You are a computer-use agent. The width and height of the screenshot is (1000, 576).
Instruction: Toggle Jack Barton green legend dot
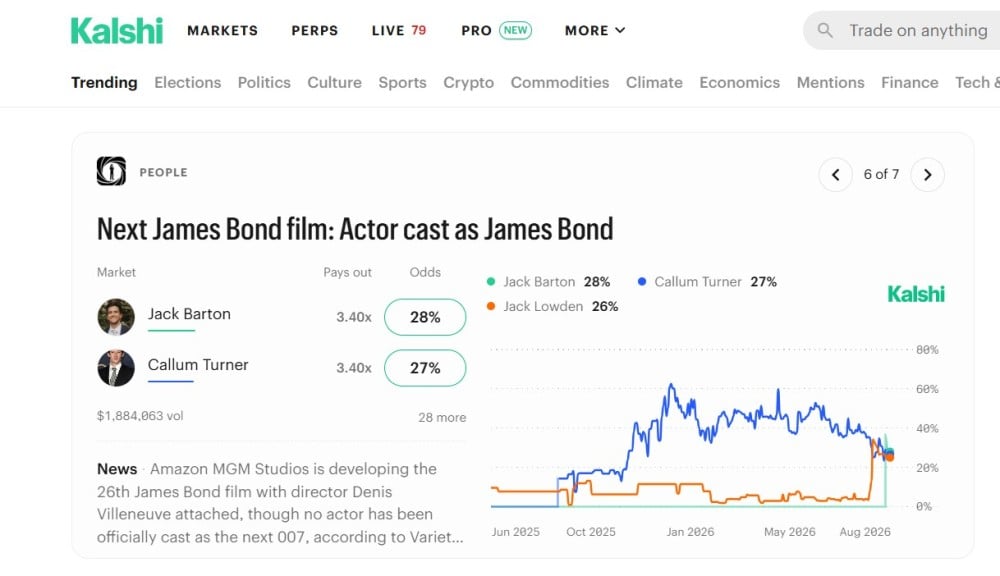click(490, 281)
